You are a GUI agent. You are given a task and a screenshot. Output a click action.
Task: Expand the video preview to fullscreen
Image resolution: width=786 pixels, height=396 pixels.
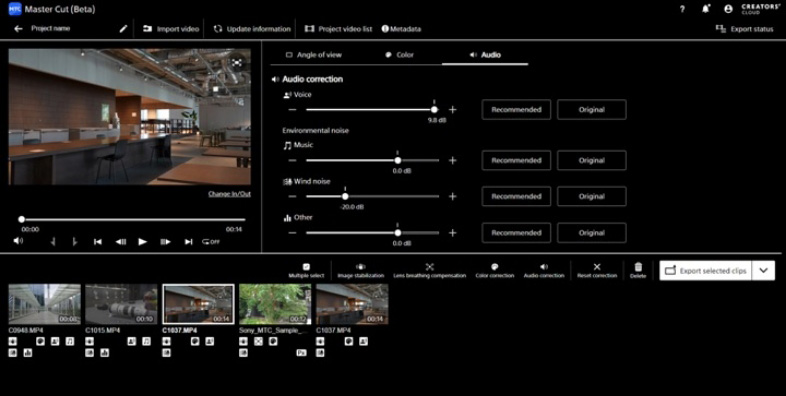click(237, 63)
